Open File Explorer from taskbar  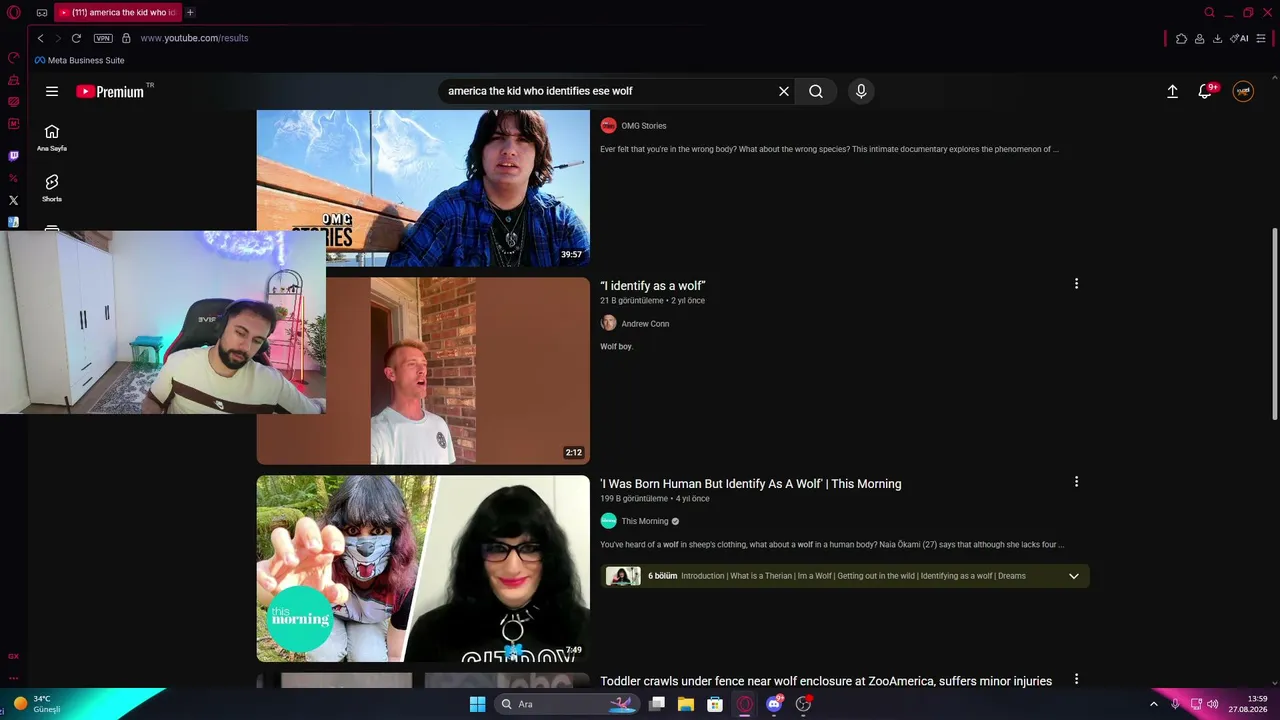pos(686,704)
